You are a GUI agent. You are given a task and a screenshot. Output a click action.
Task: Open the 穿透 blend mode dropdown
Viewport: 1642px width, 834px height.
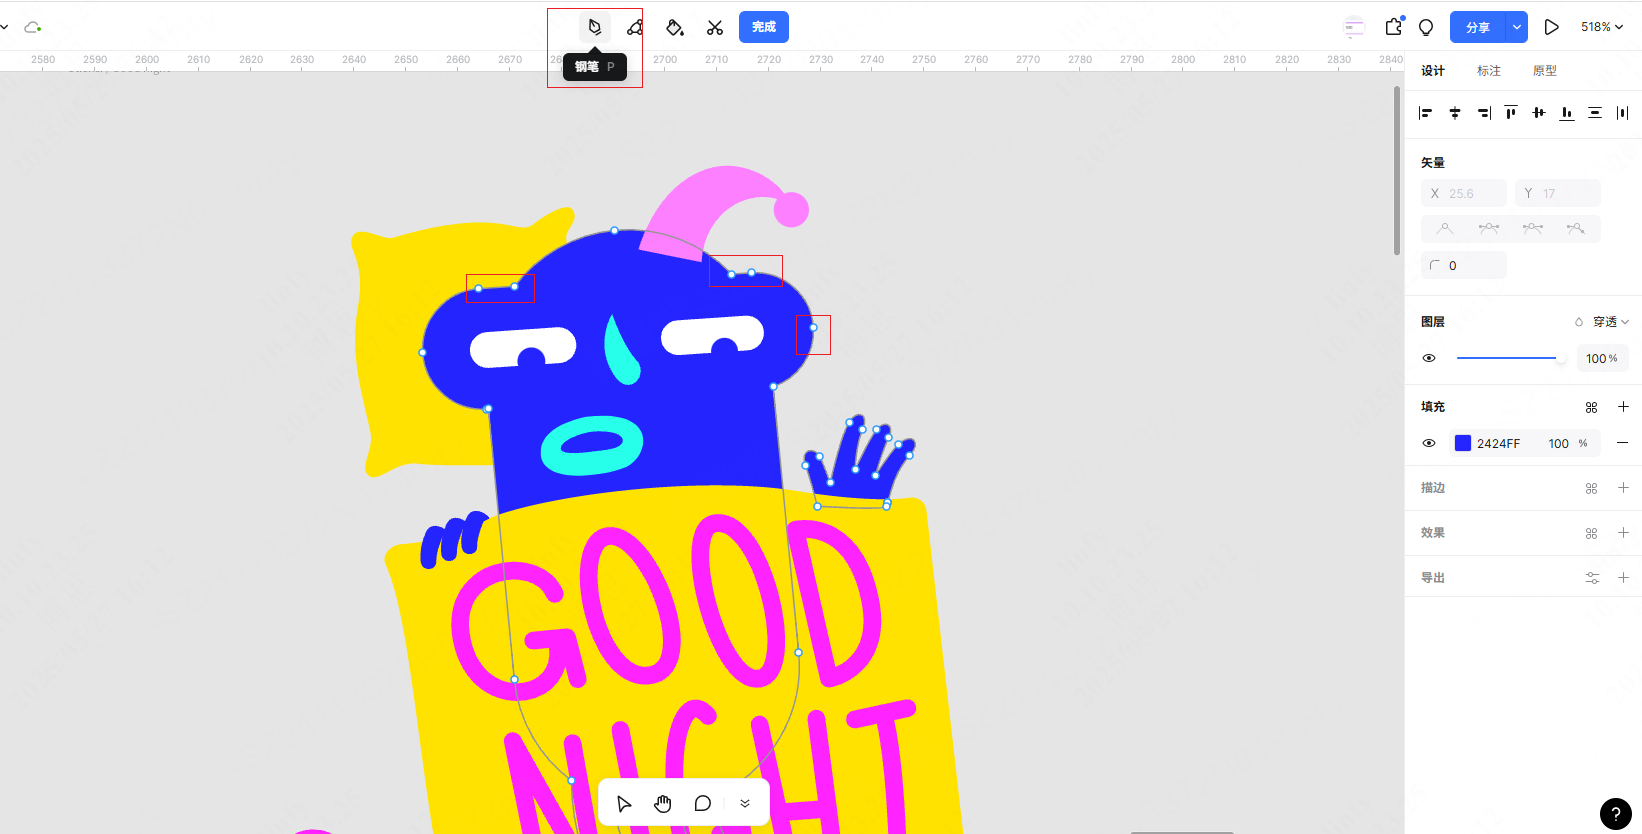(1611, 322)
